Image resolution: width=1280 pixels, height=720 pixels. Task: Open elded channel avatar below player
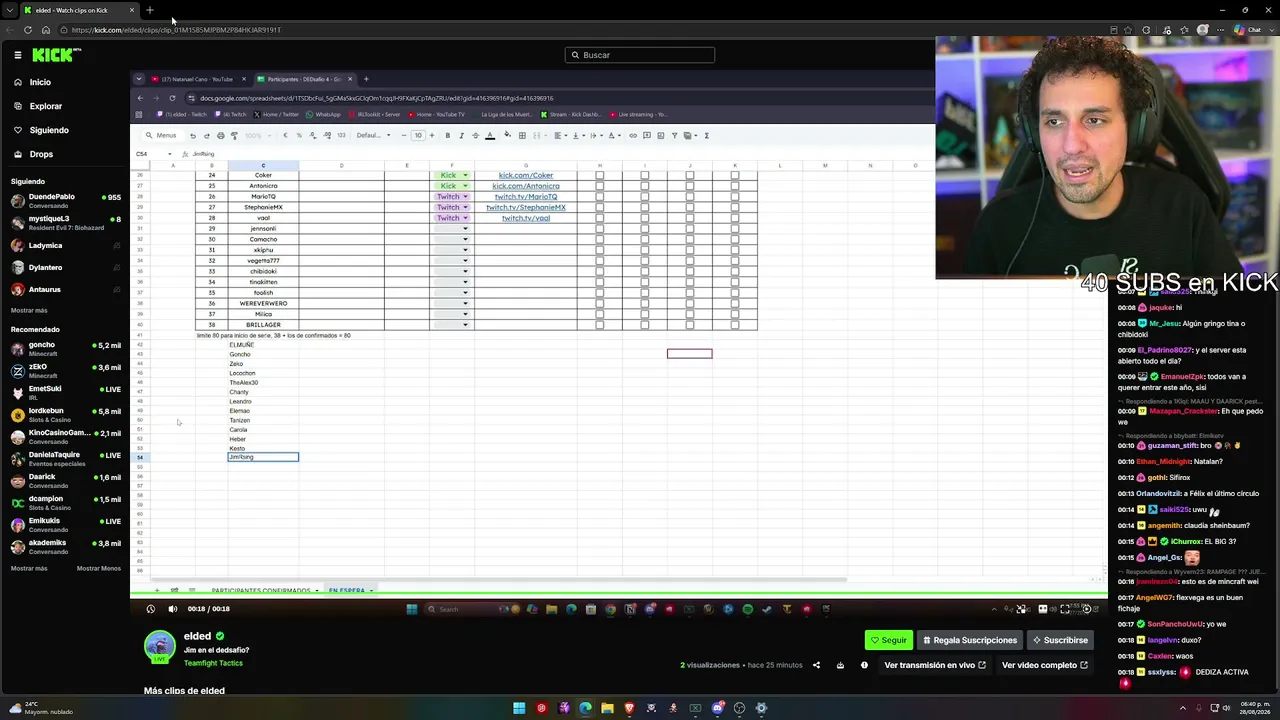(x=160, y=647)
